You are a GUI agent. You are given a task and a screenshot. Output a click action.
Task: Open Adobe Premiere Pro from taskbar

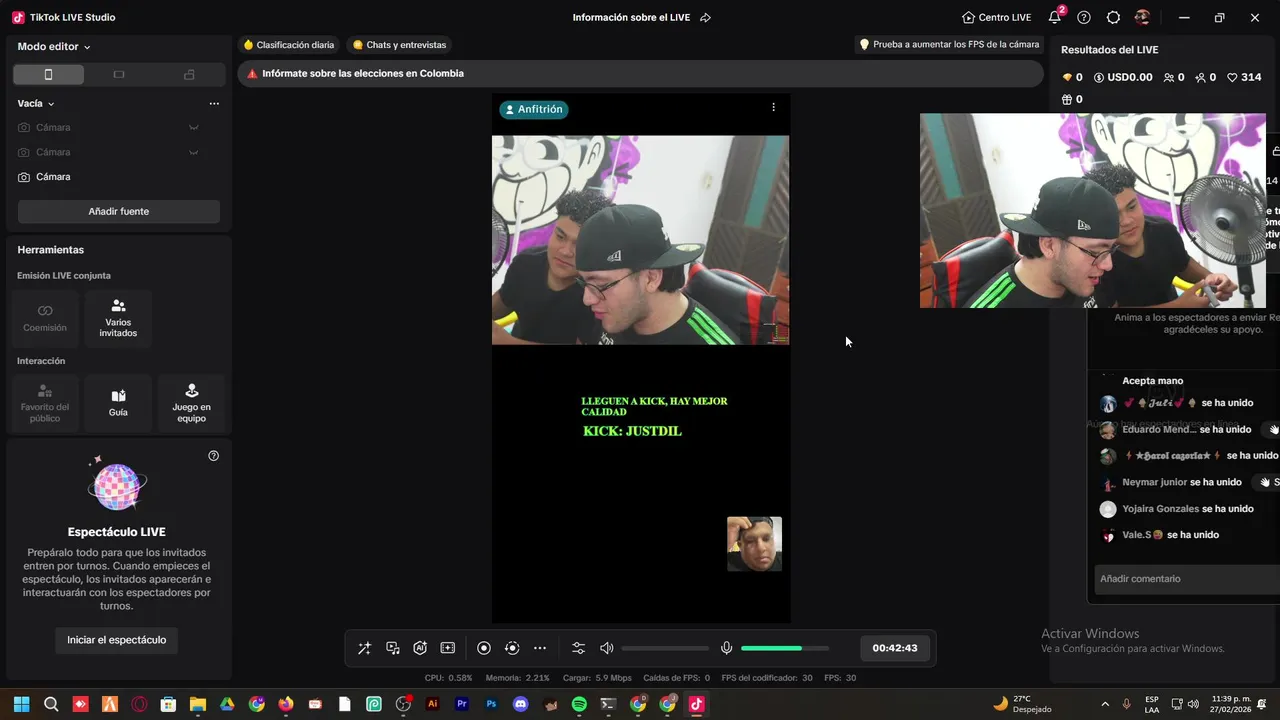[462, 704]
